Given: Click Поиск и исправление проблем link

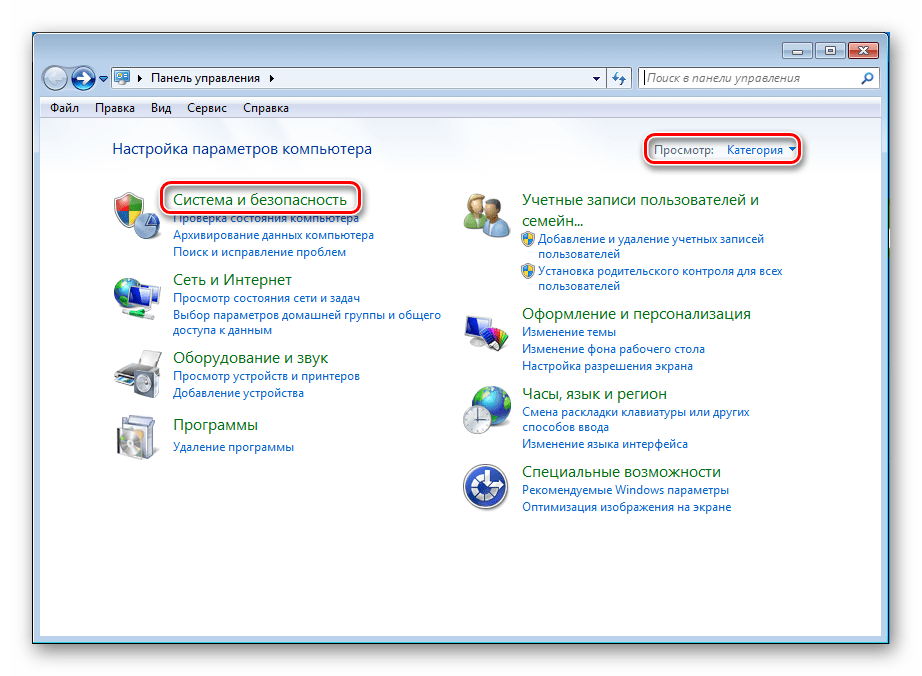Looking at the screenshot, I should (x=259, y=252).
